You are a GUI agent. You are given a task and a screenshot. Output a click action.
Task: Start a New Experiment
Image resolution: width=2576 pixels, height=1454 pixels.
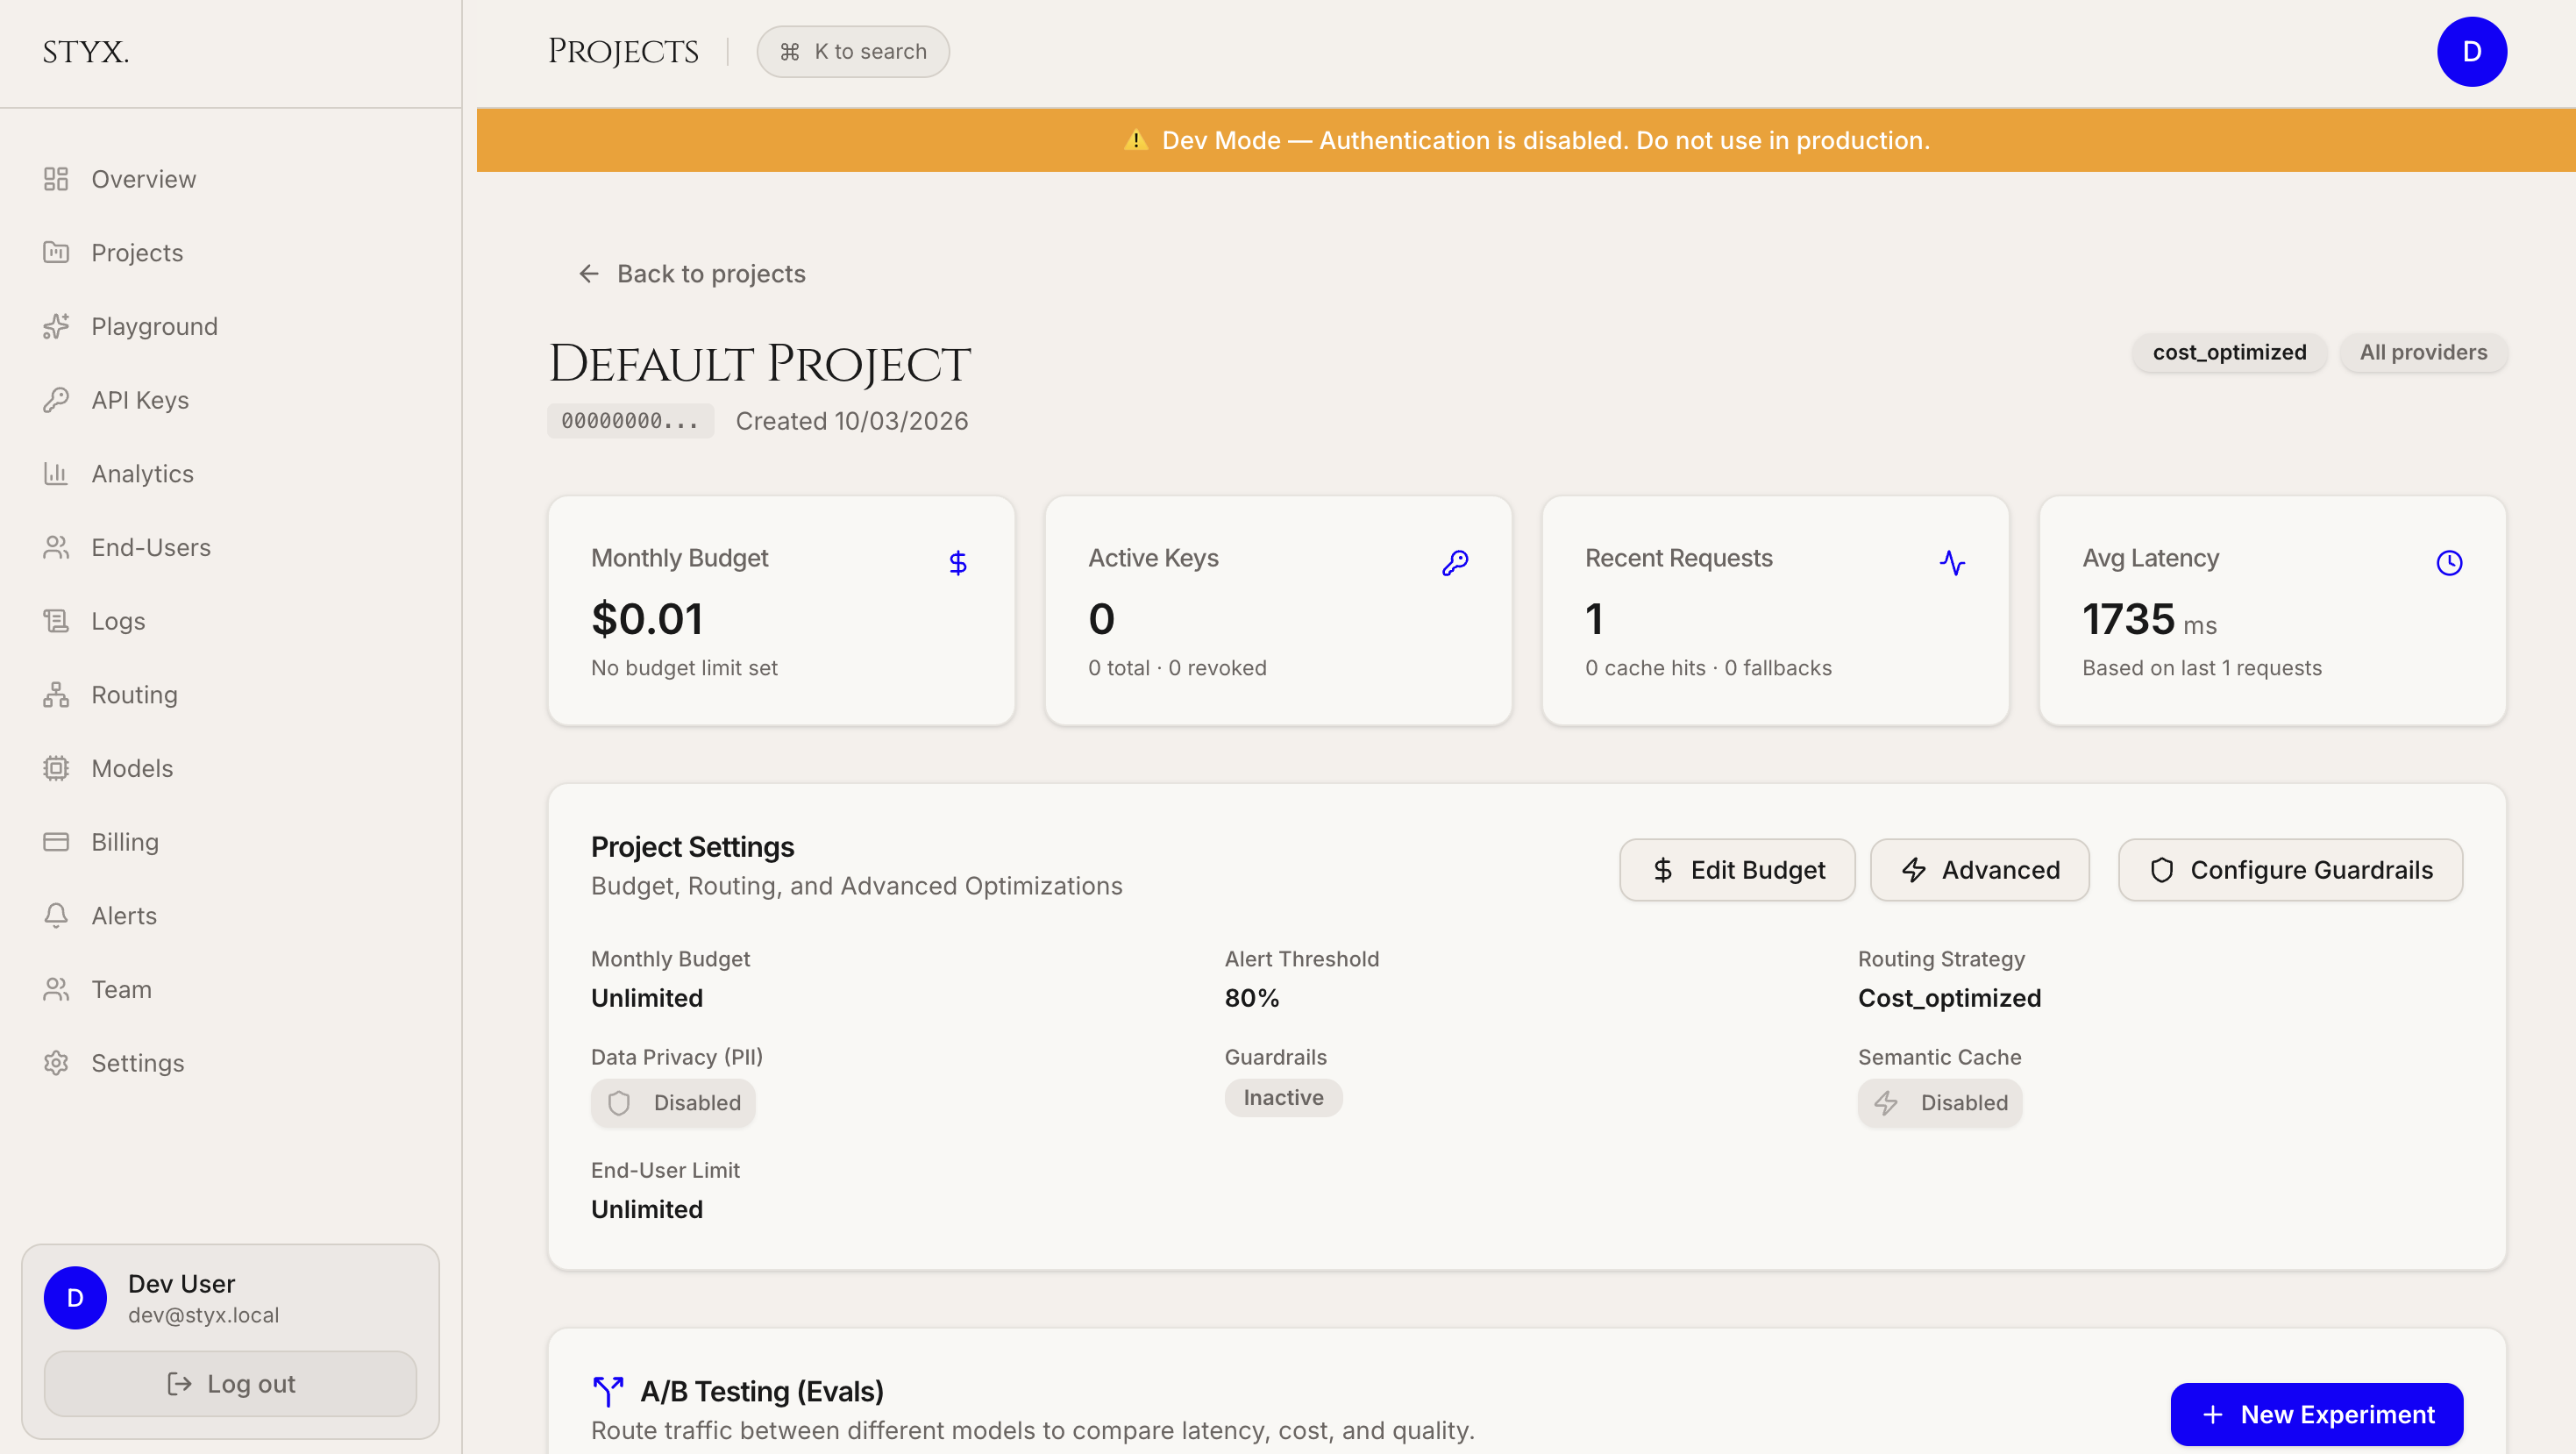pyautogui.click(x=2316, y=1414)
